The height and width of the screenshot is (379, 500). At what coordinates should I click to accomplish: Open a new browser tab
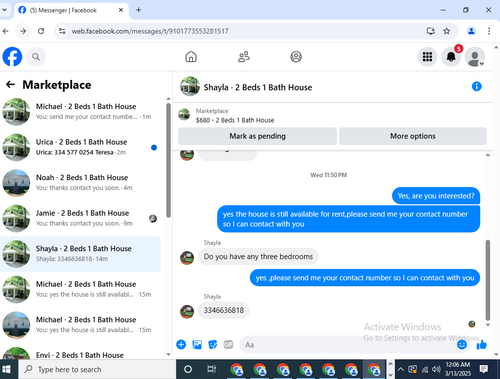pyautogui.click(x=139, y=10)
